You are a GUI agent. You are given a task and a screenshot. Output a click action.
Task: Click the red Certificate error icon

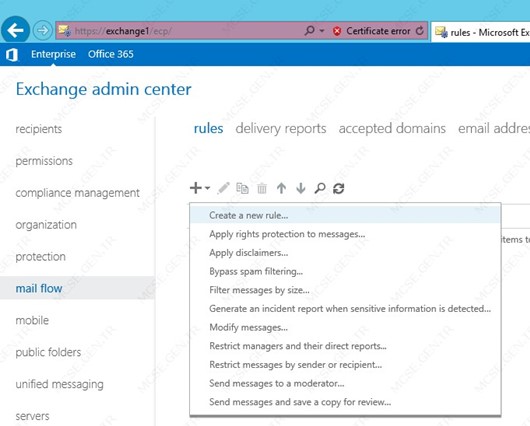point(337,31)
